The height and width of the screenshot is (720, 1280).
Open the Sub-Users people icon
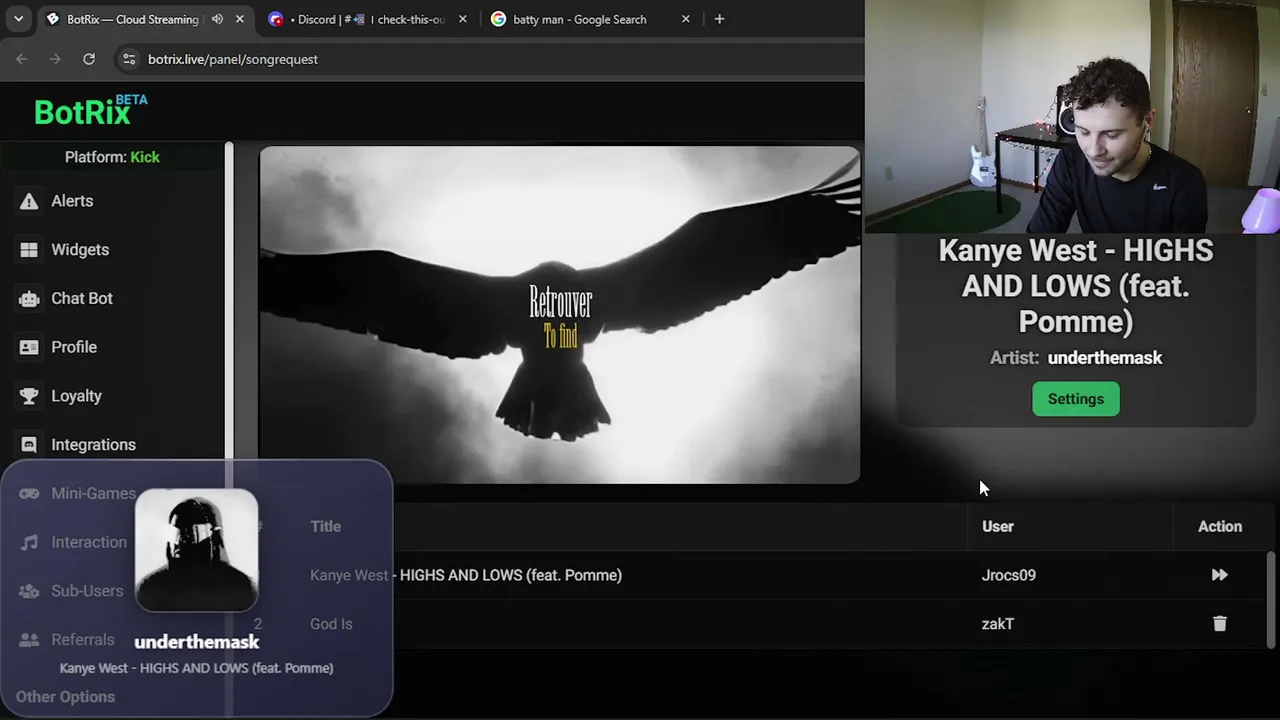tap(29, 591)
